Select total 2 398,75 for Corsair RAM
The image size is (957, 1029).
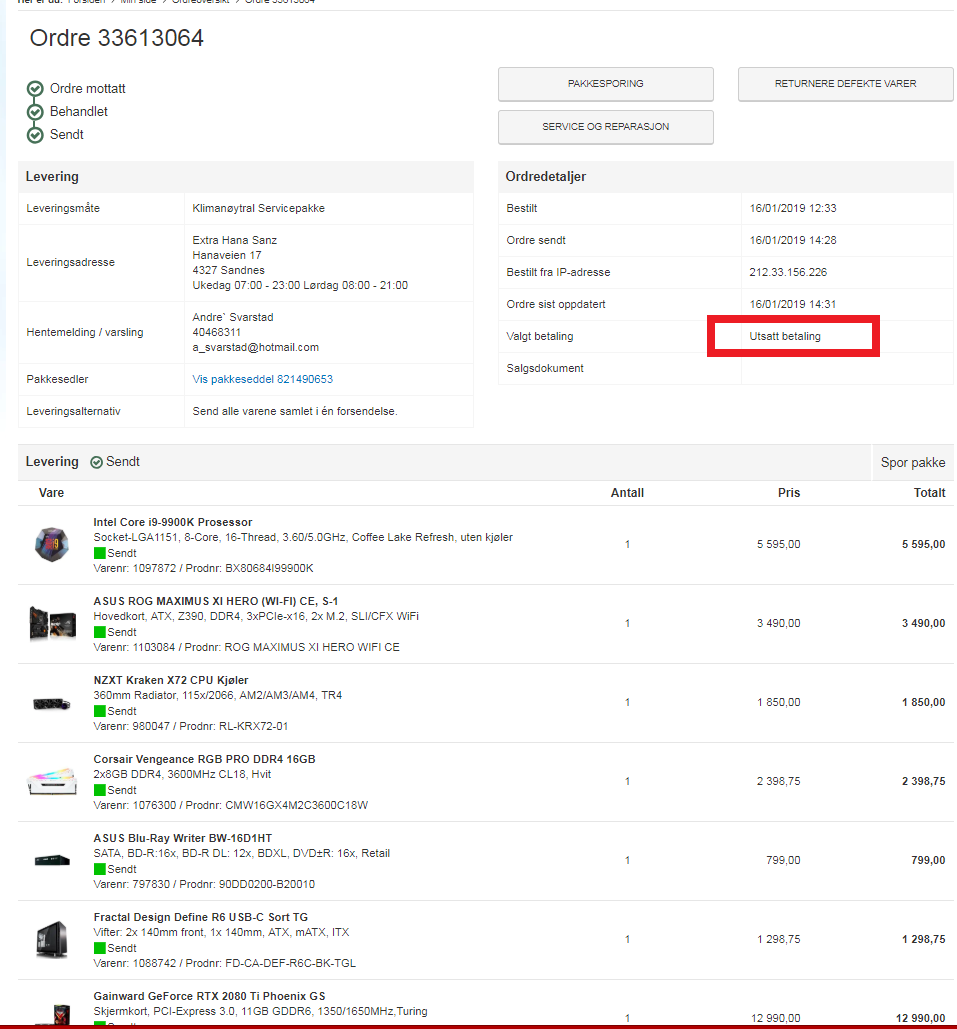(x=924, y=782)
